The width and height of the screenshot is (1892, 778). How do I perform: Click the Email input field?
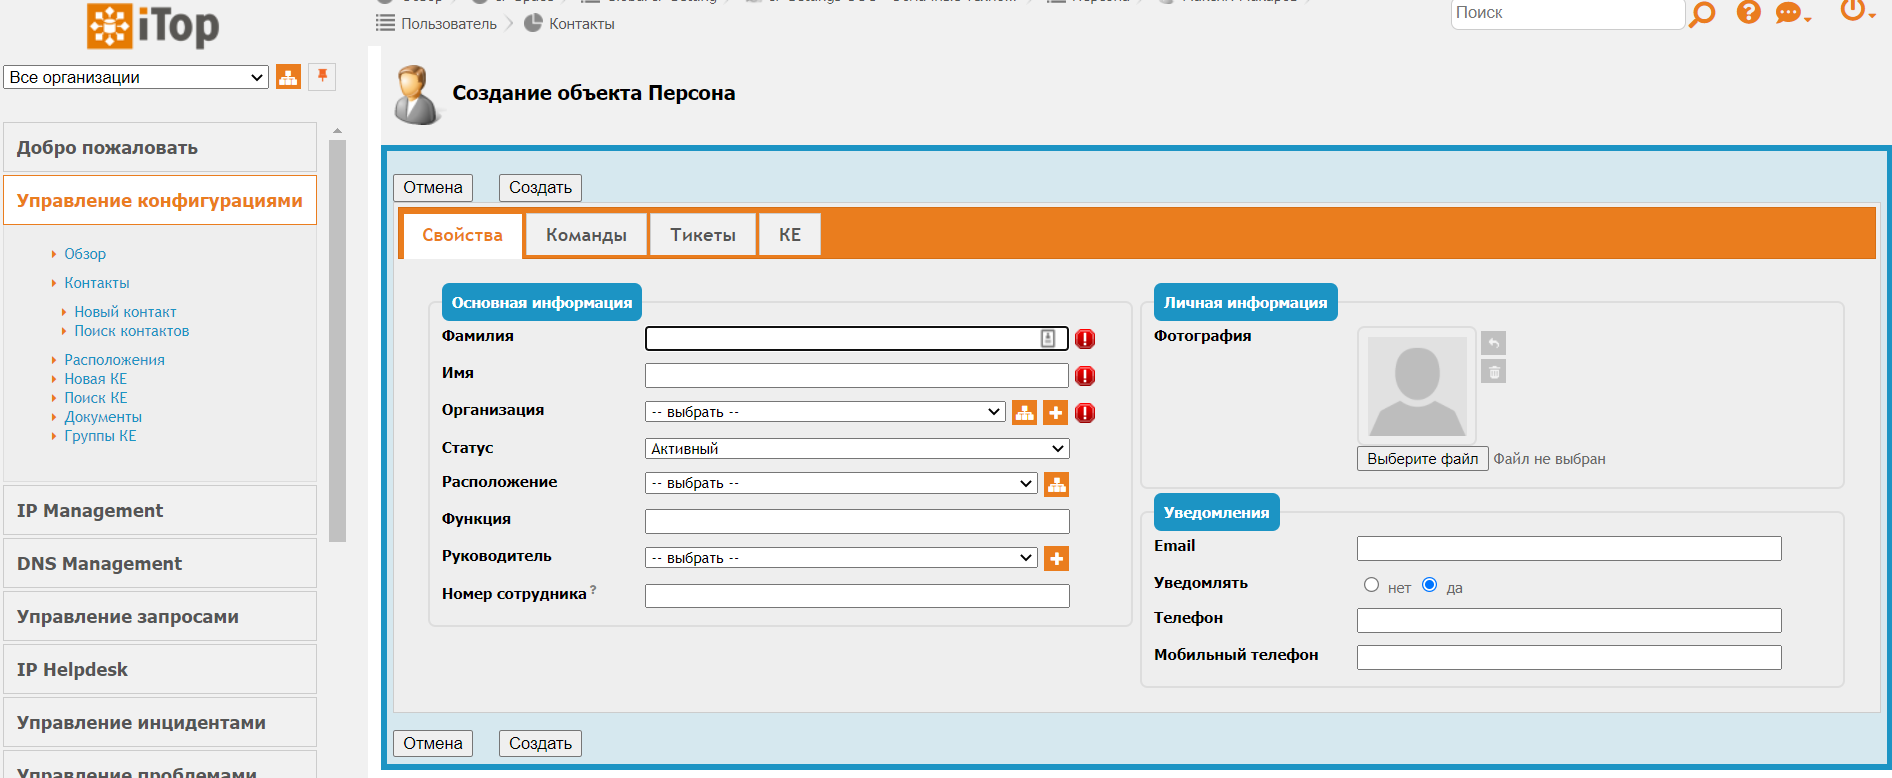(1569, 548)
